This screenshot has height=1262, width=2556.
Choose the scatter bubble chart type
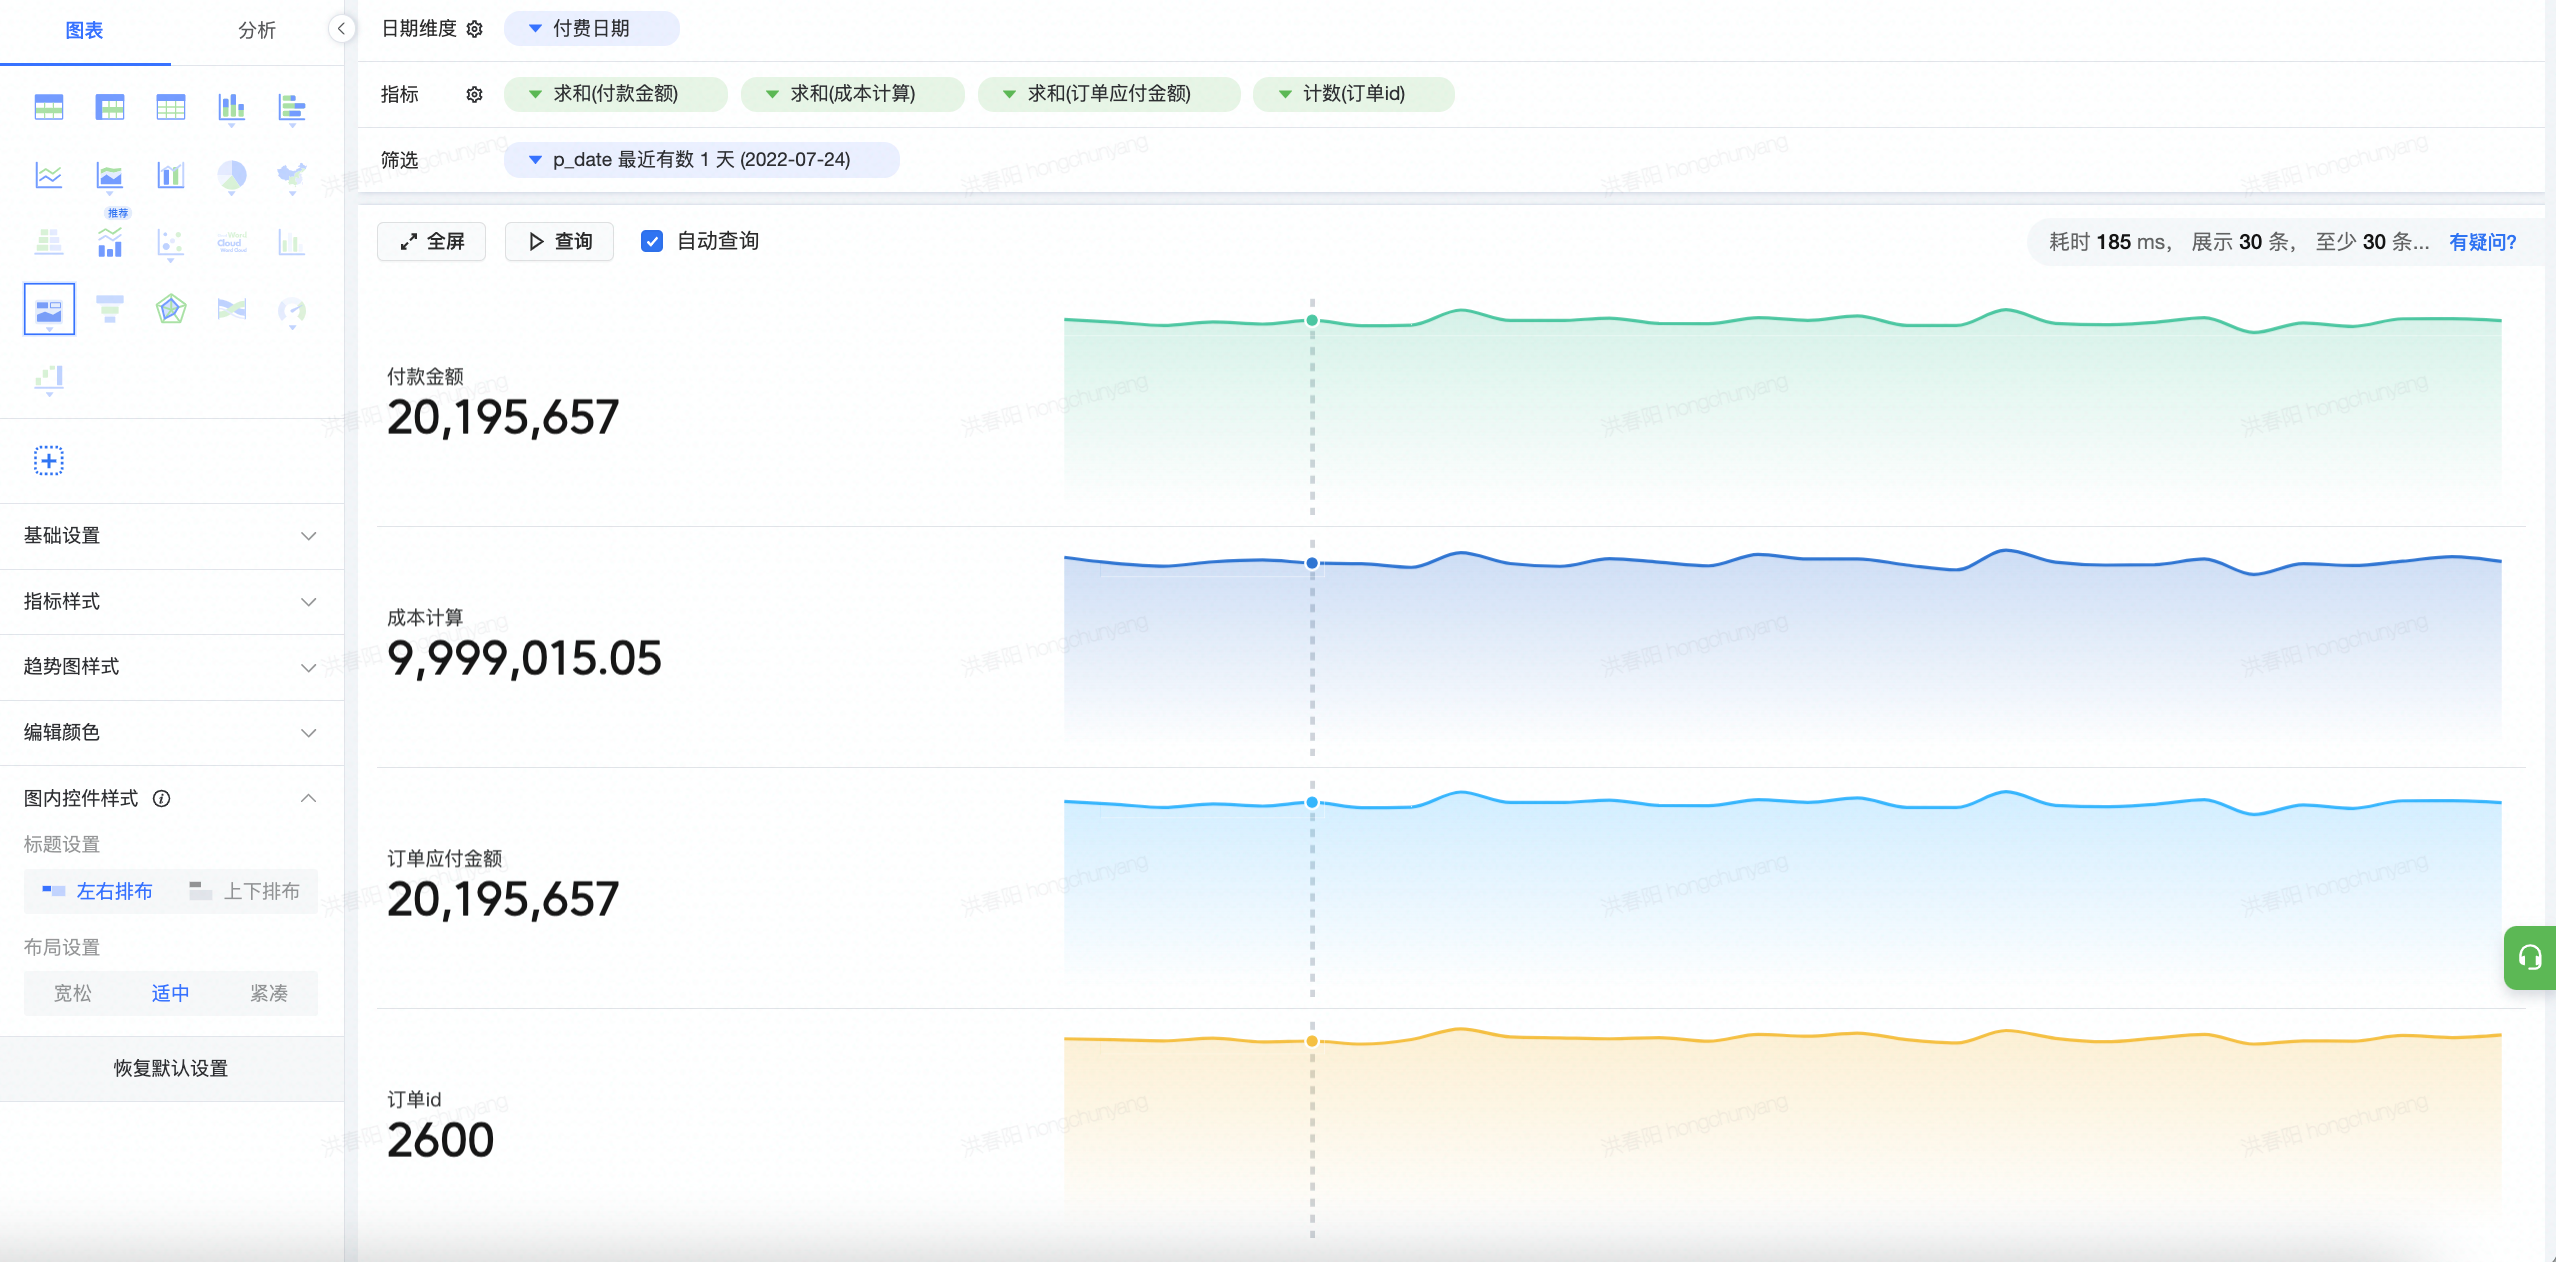tap(171, 242)
